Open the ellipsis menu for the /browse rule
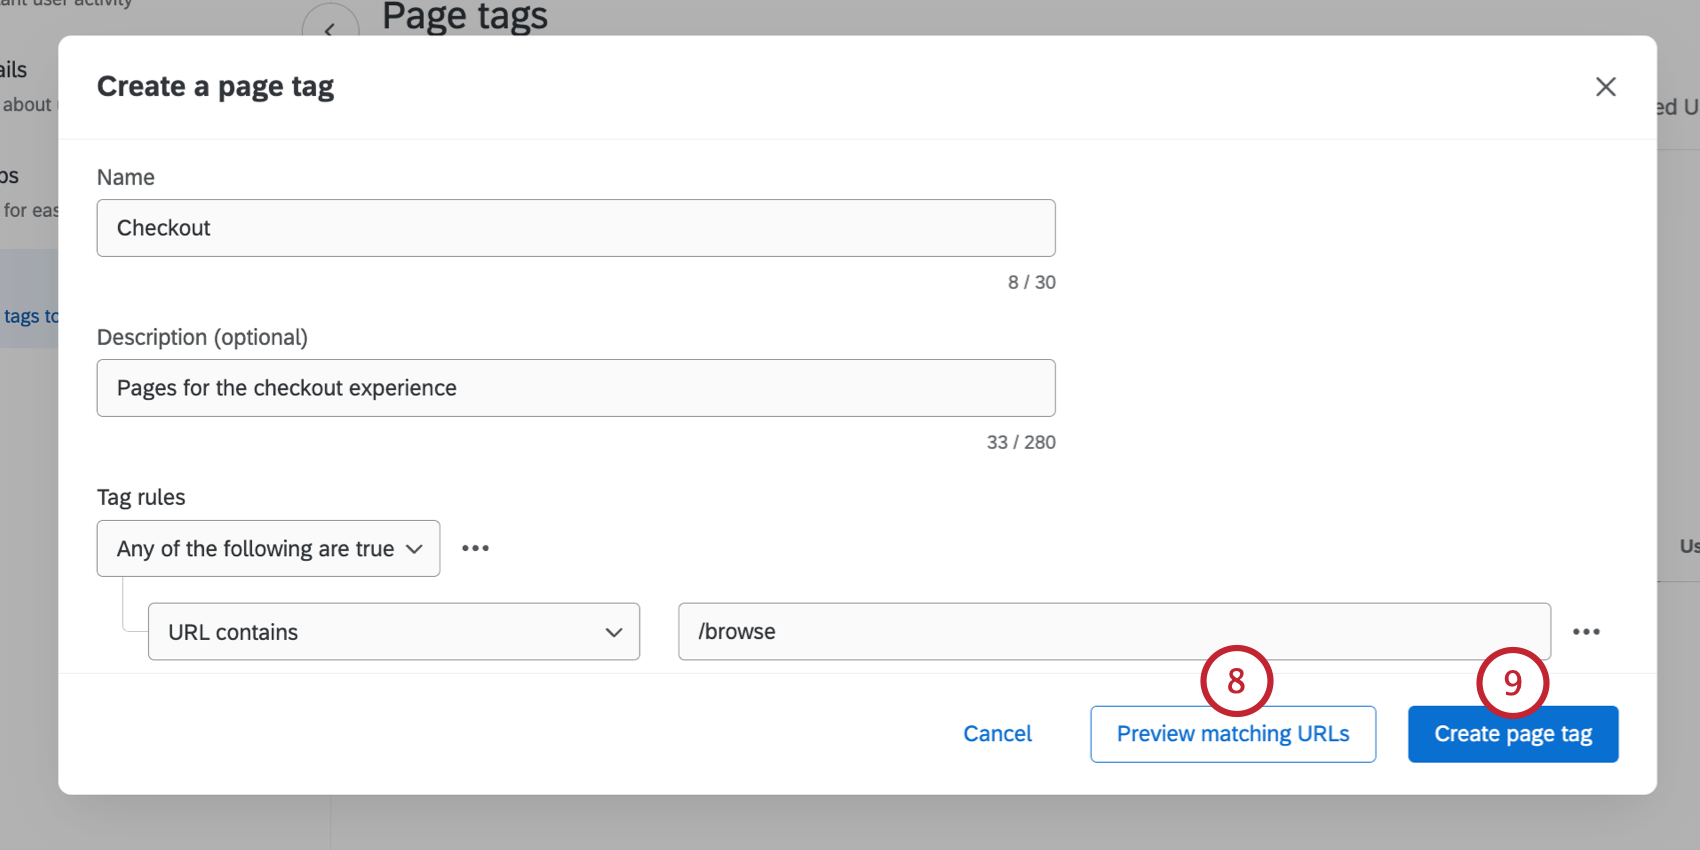1700x850 pixels. click(x=1586, y=632)
